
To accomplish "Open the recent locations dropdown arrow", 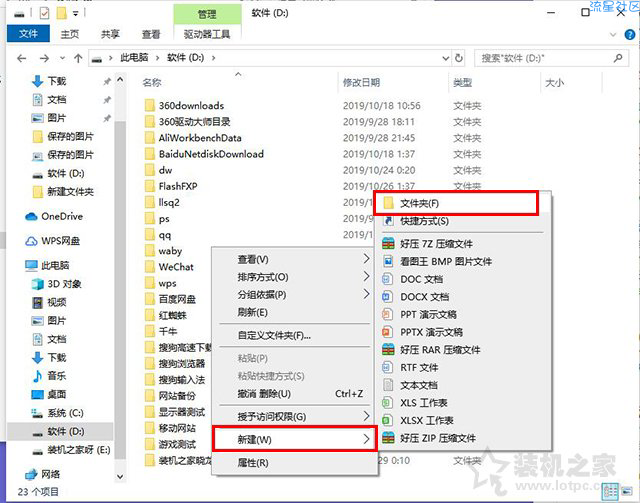I will tap(62, 58).
